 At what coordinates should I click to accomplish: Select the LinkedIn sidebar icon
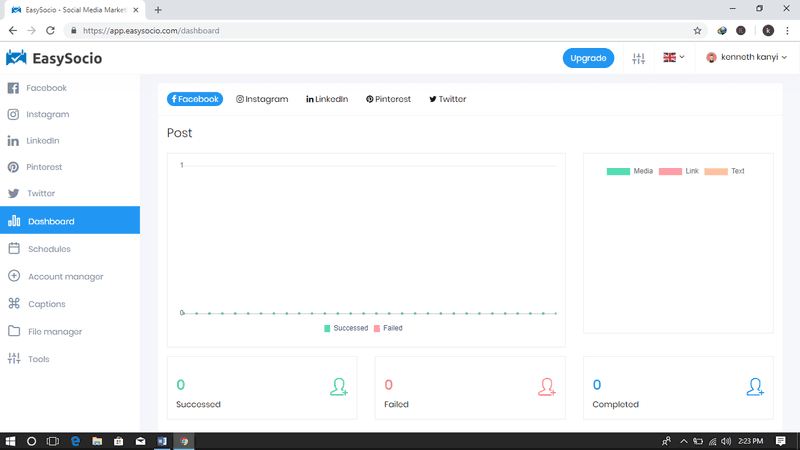pyautogui.click(x=14, y=141)
